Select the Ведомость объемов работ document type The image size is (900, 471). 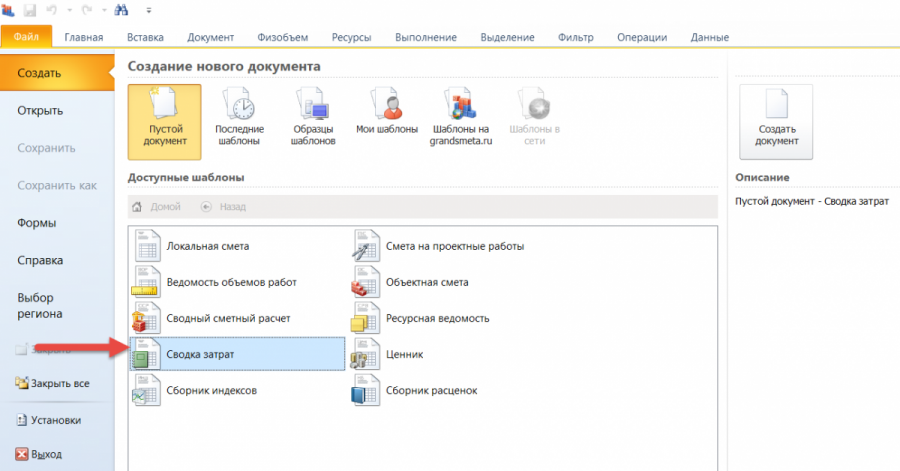coord(238,282)
